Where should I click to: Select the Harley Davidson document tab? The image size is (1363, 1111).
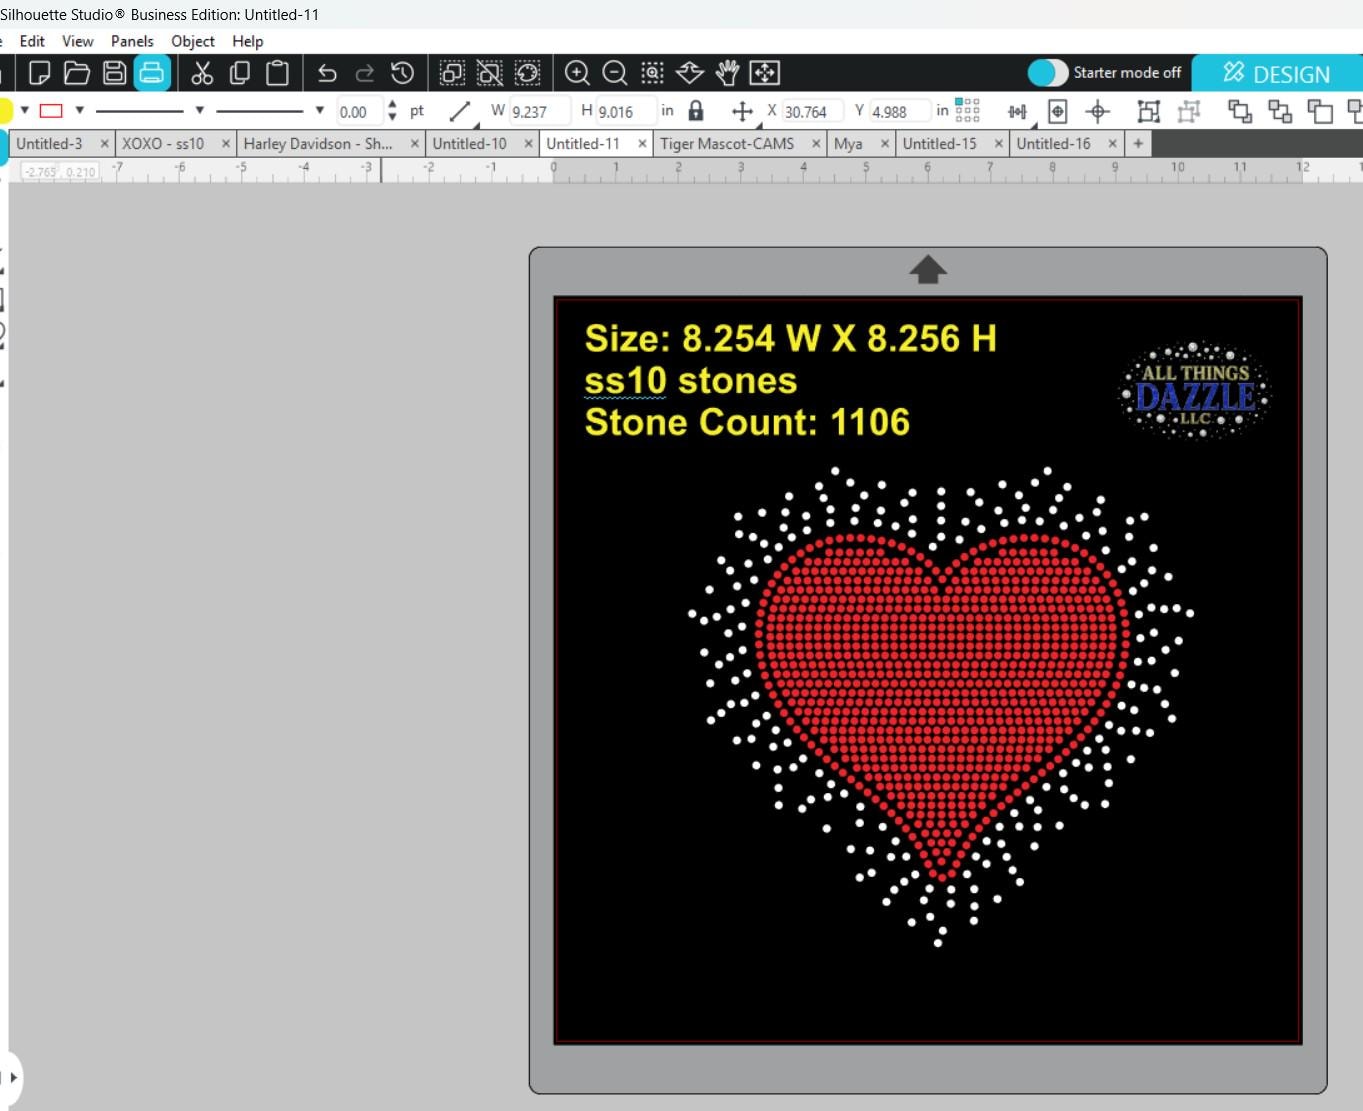(318, 144)
